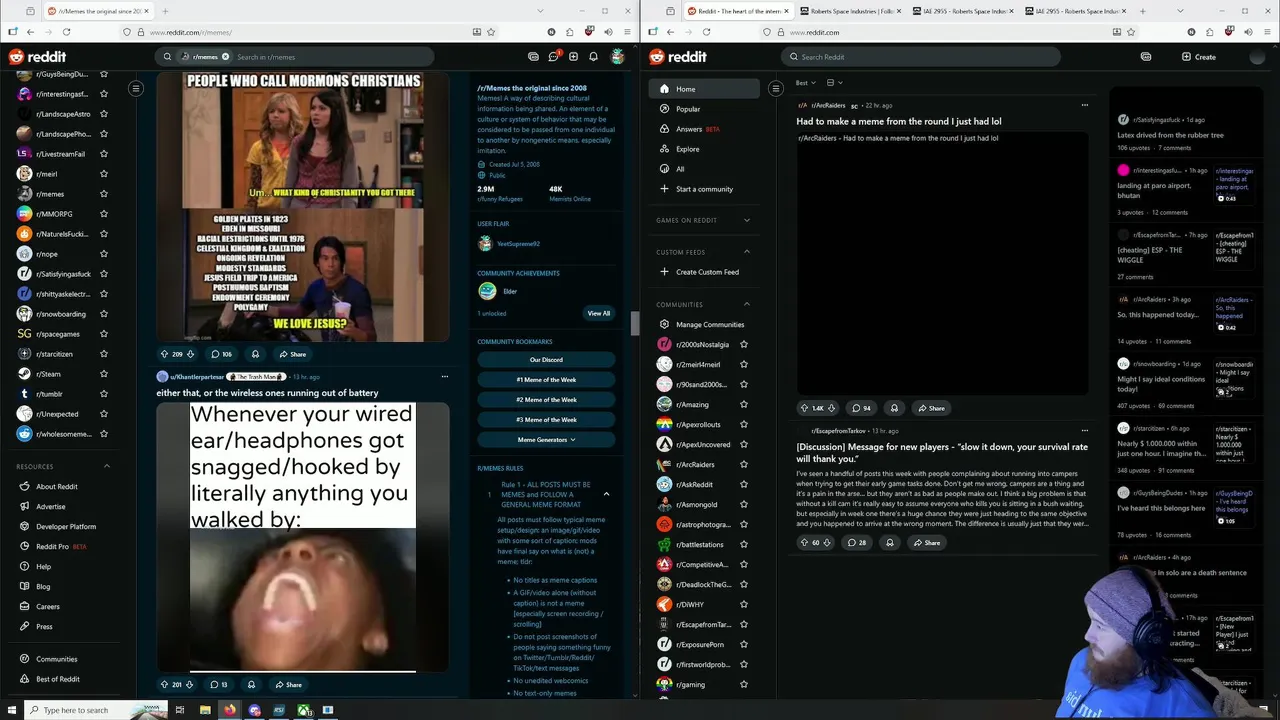The width and height of the screenshot is (1280, 720).
Task: Downvote the Mormons meme post with 209 votes
Action: click(191, 354)
